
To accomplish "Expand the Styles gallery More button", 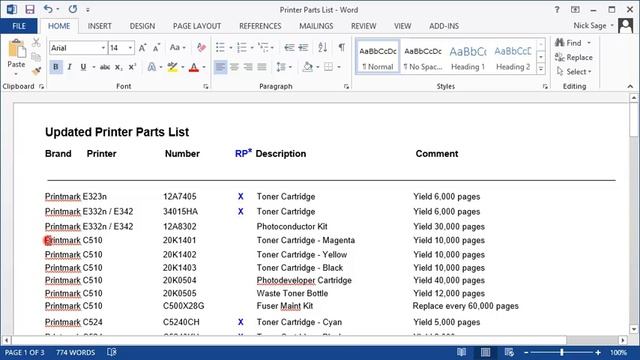I will 540,69.
